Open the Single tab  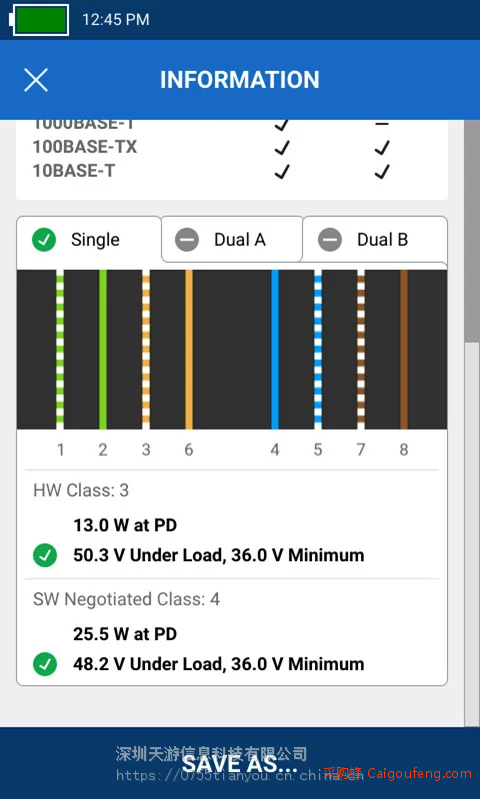coord(89,241)
